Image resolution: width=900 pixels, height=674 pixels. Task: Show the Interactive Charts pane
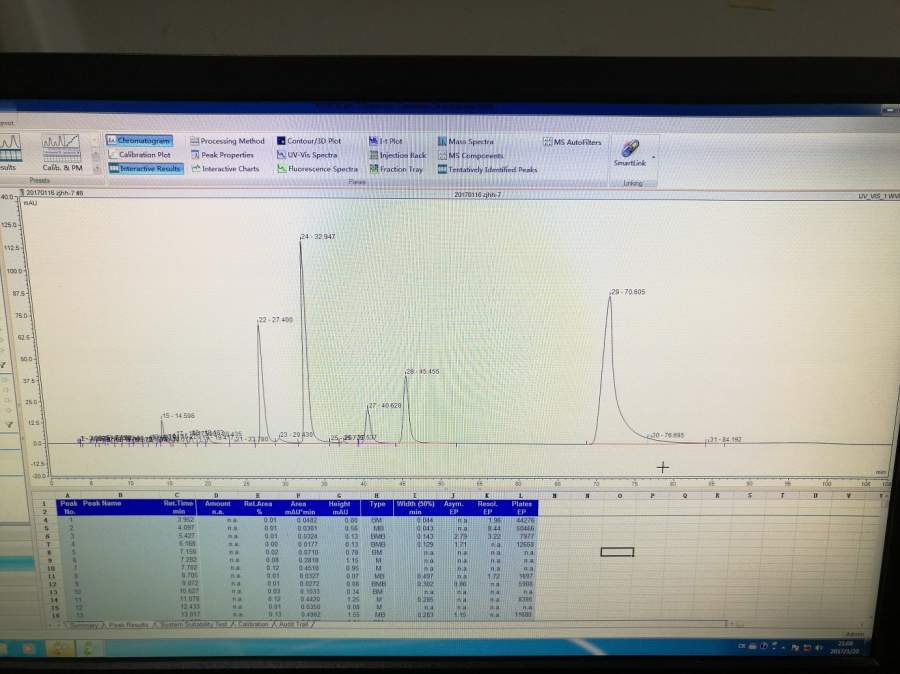coord(225,169)
